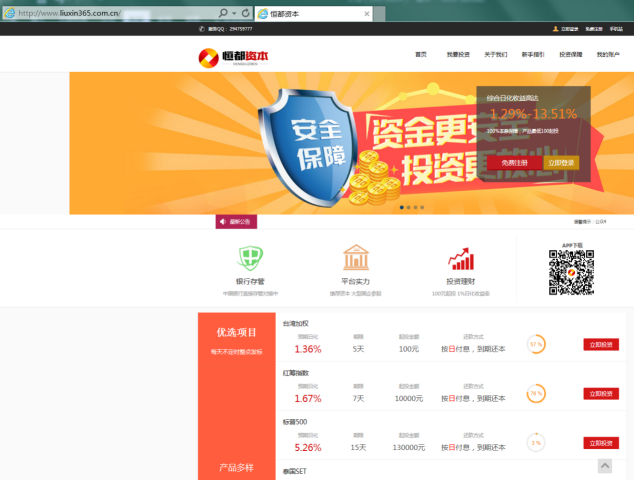
Task: Click the 银行存管 shield icon
Action: pyautogui.click(x=249, y=259)
